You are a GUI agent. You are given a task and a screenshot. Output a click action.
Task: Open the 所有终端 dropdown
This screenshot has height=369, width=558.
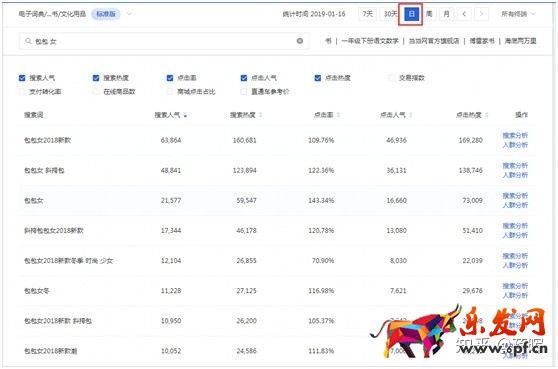518,14
